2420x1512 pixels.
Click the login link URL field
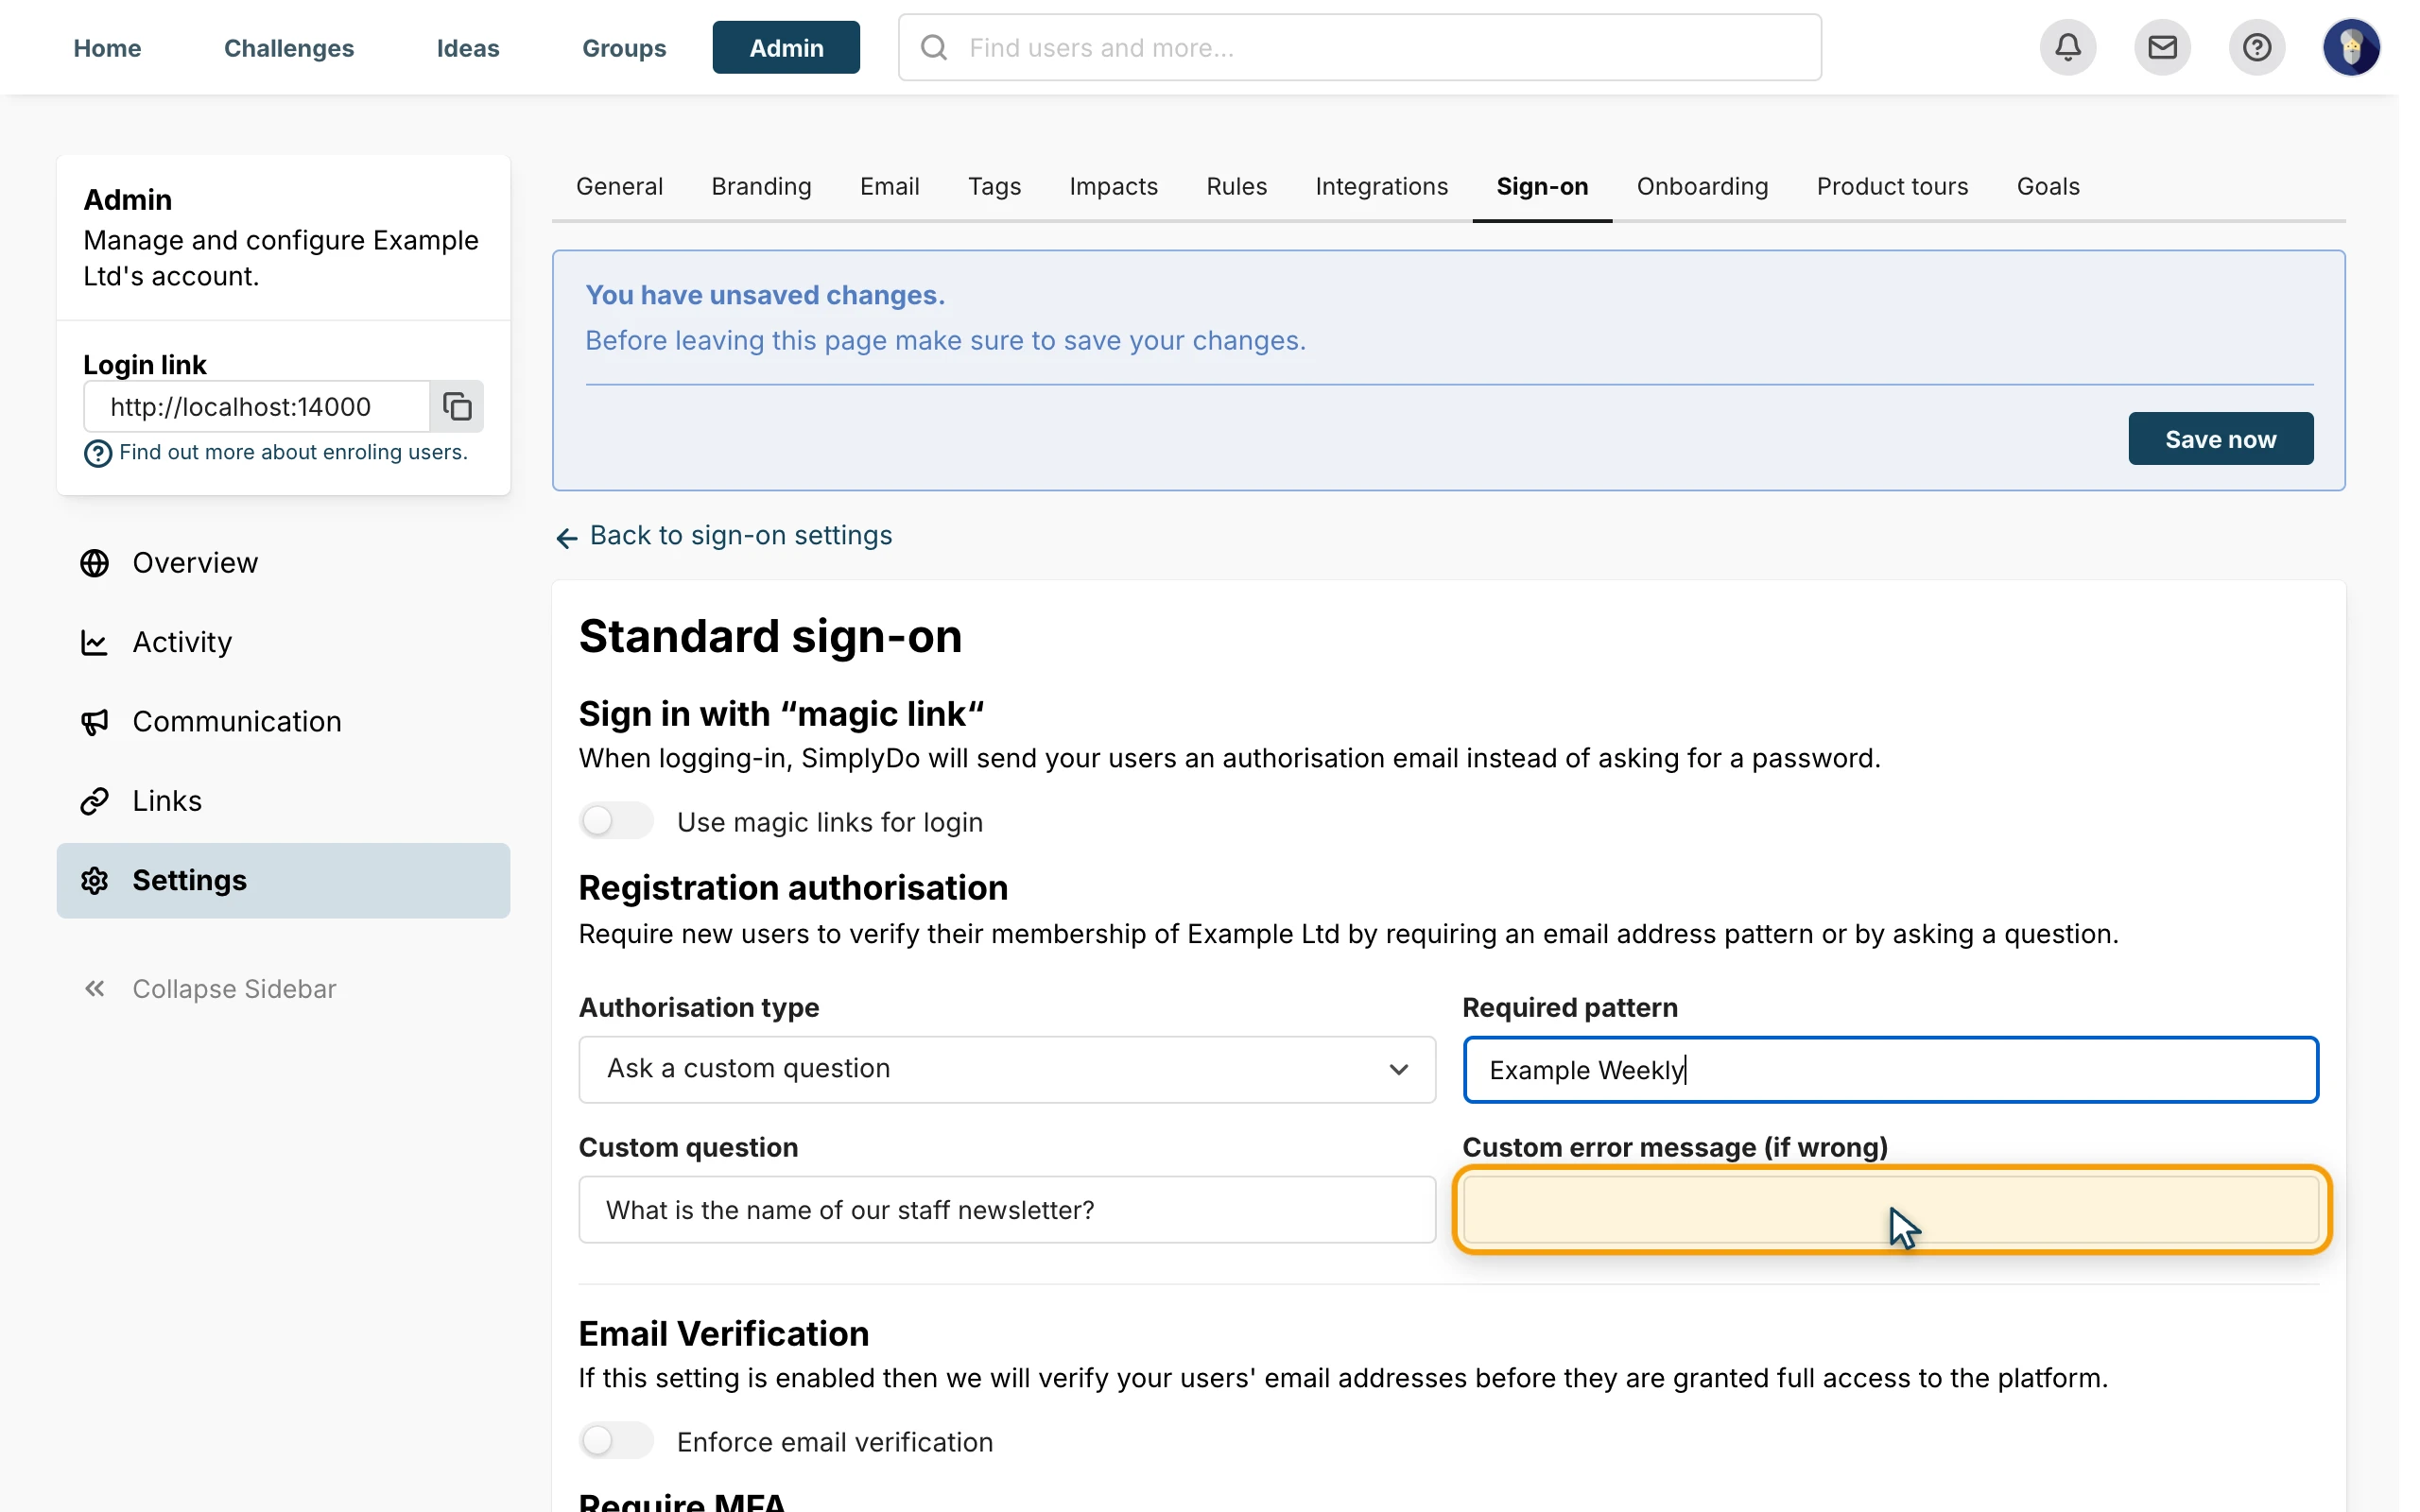257,406
